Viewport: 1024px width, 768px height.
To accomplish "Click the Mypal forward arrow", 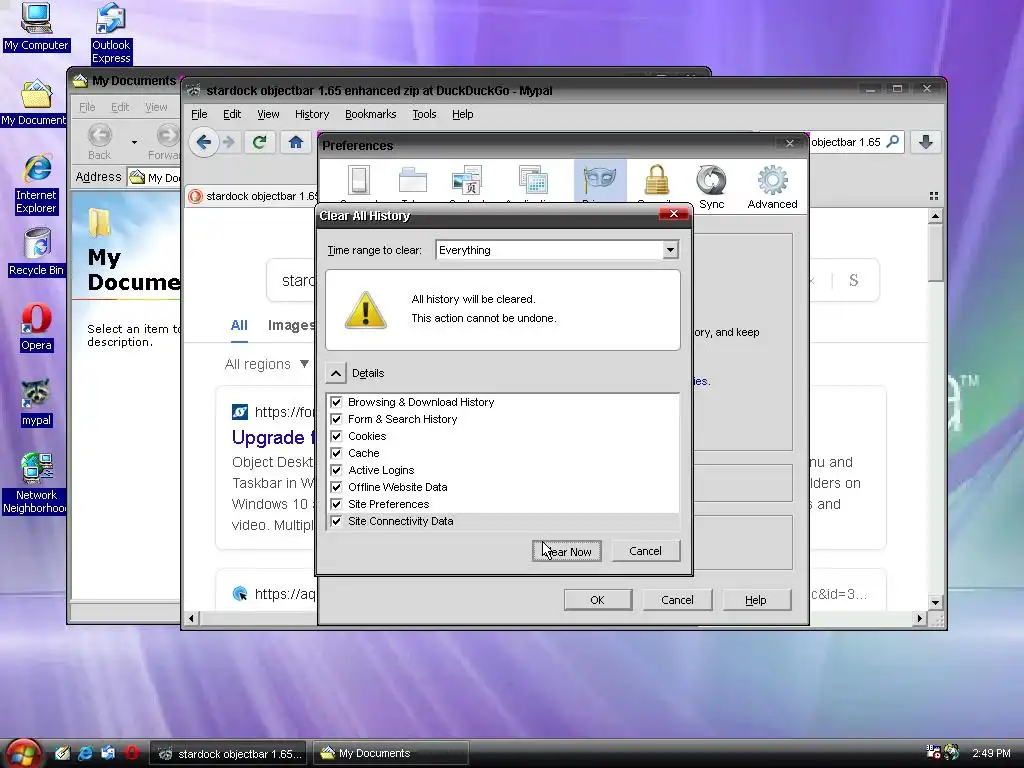I will click(229, 142).
